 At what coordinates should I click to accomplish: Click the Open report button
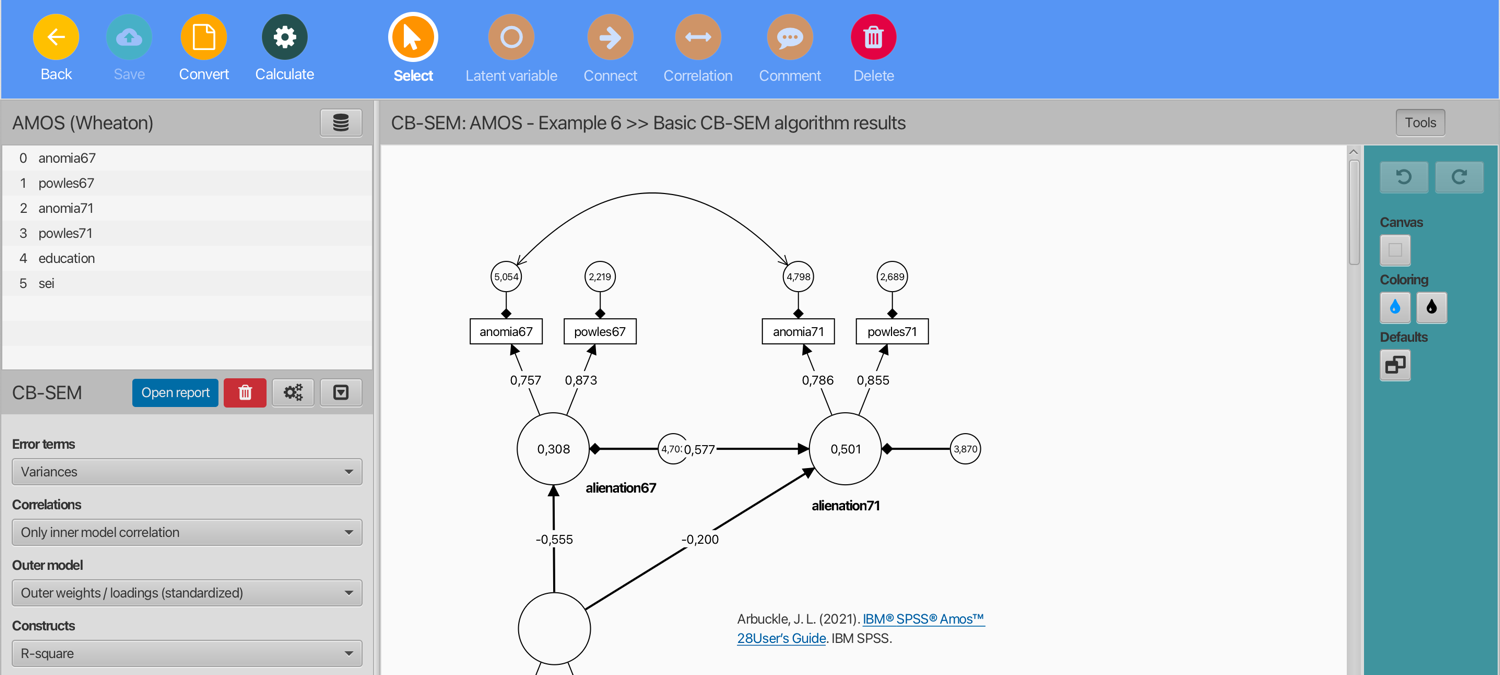coord(175,393)
